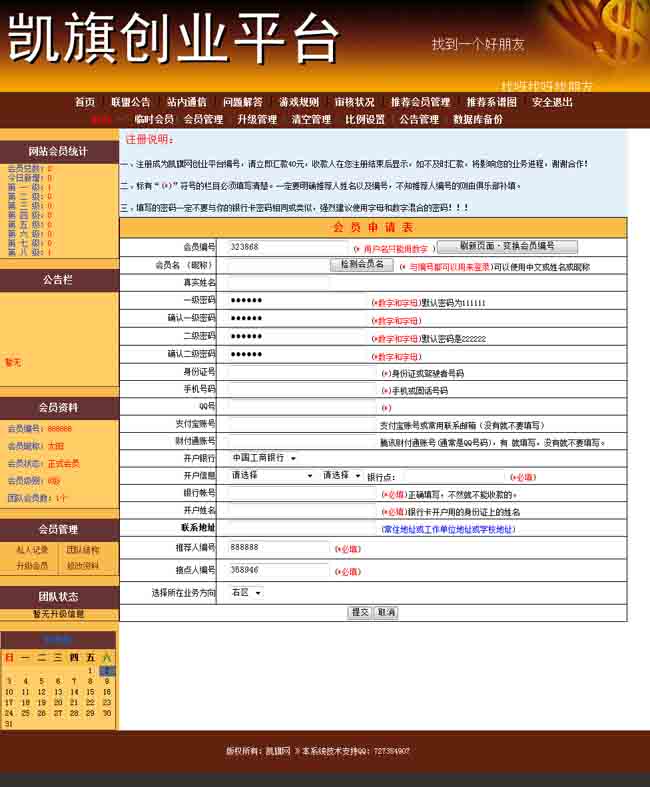Click 修改资料 in the sidebar

(x=83, y=566)
